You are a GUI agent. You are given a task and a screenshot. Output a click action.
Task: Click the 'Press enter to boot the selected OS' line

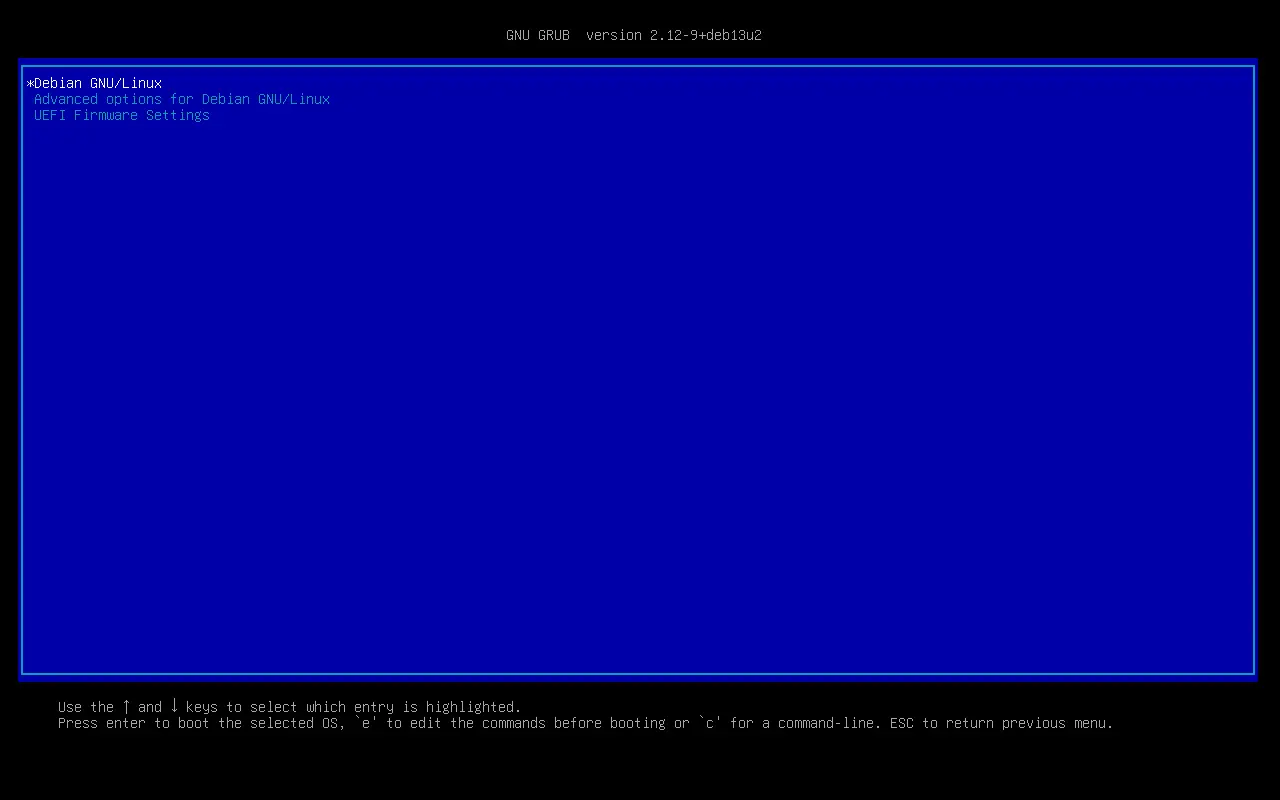(x=585, y=723)
